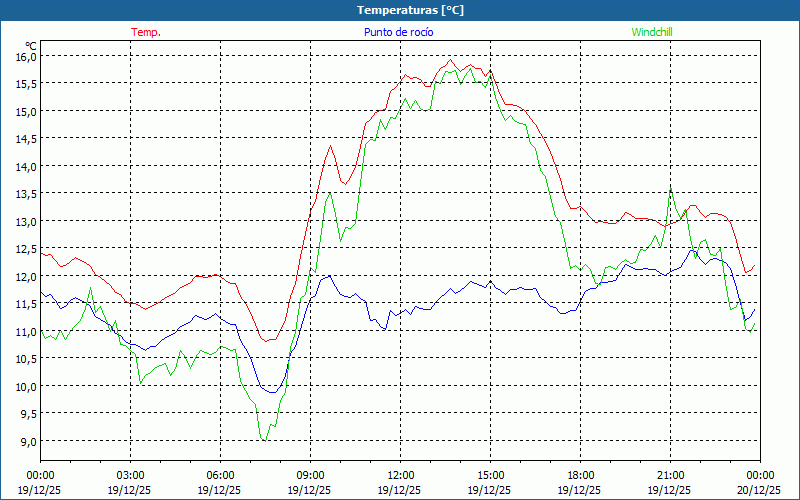Click the 03:00 time axis label

130,475
